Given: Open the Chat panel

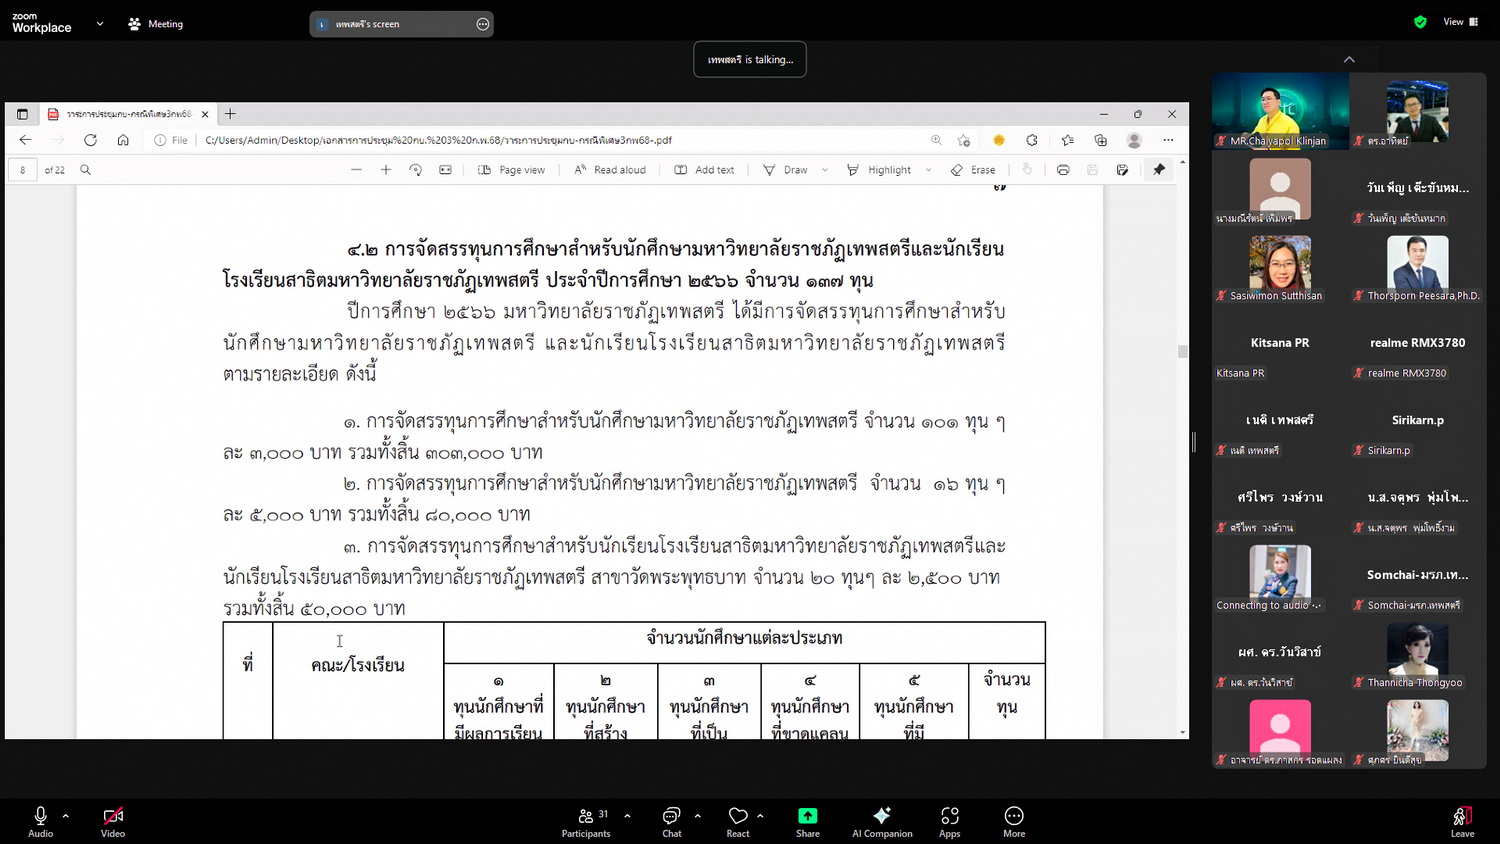Looking at the screenshot, I should pos(671,821).
